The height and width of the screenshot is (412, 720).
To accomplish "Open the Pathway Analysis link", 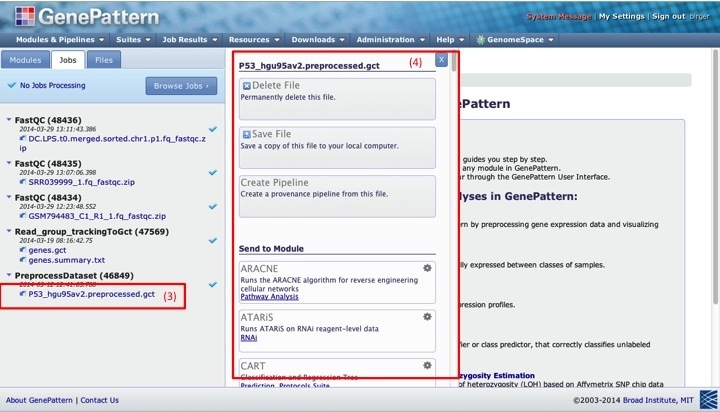I will click(x=269, y=297).
